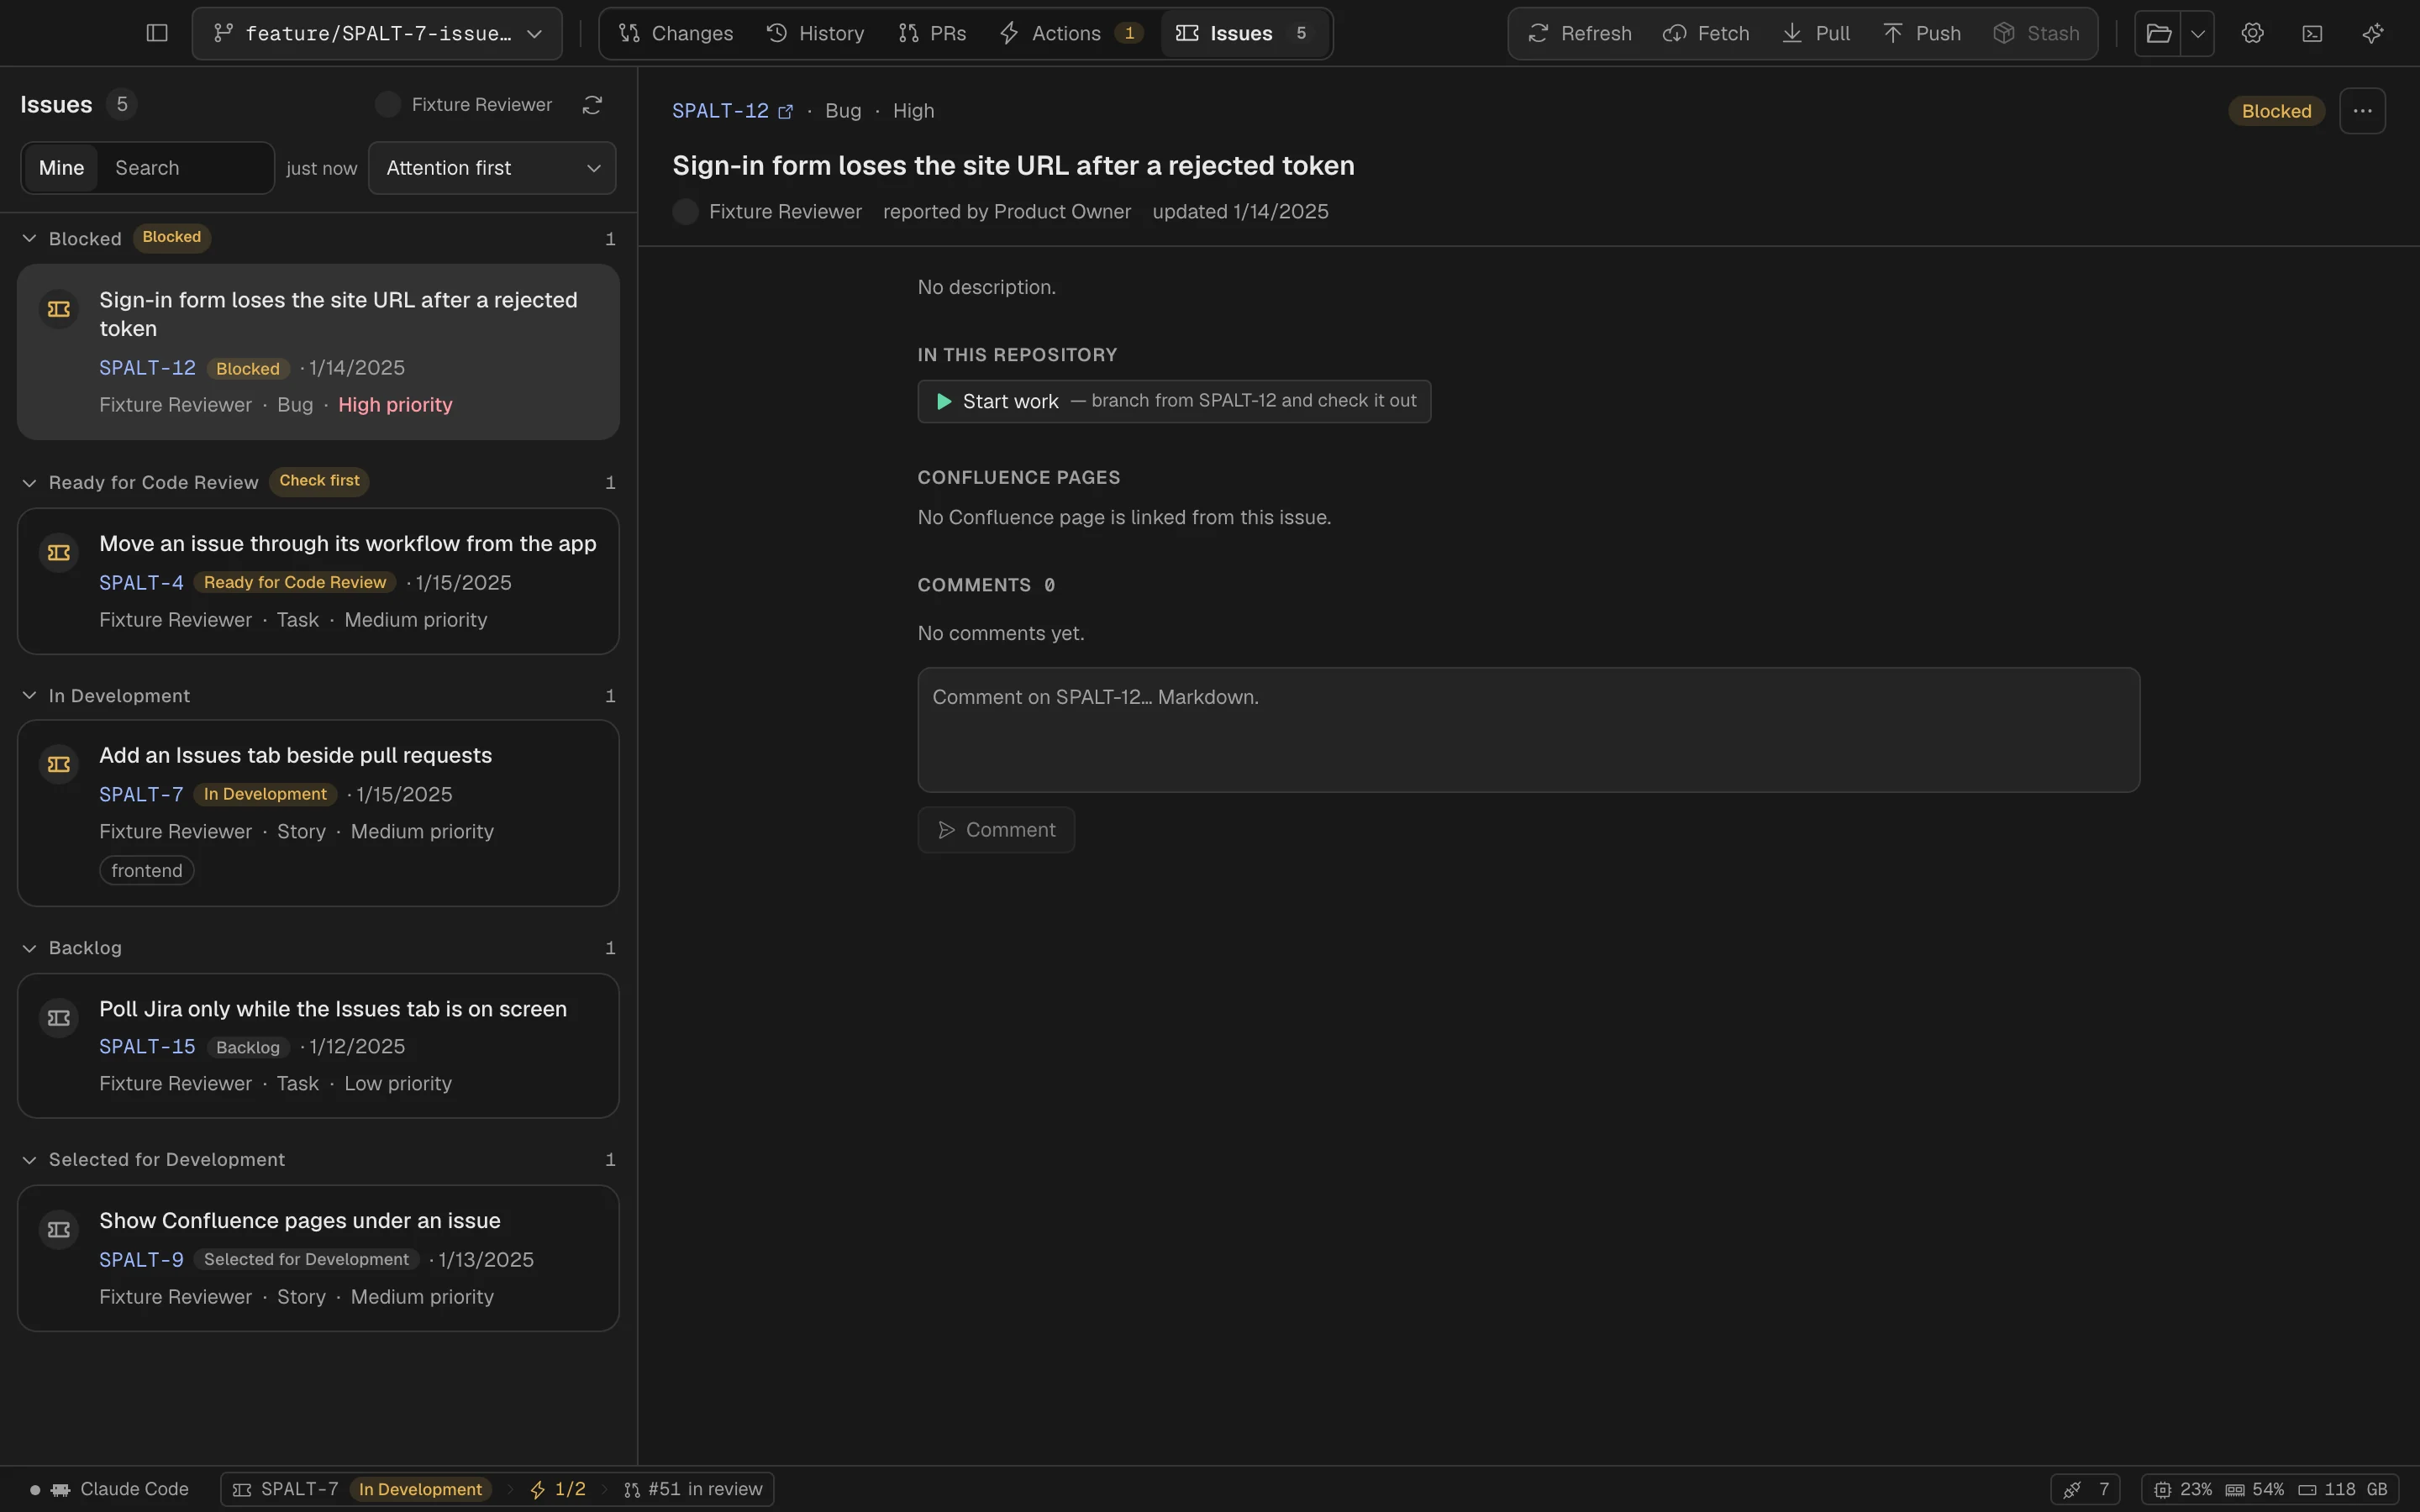The image size is (2420, 1512).
Task: Collapse the Blocked group
Action: click(29, 239)
